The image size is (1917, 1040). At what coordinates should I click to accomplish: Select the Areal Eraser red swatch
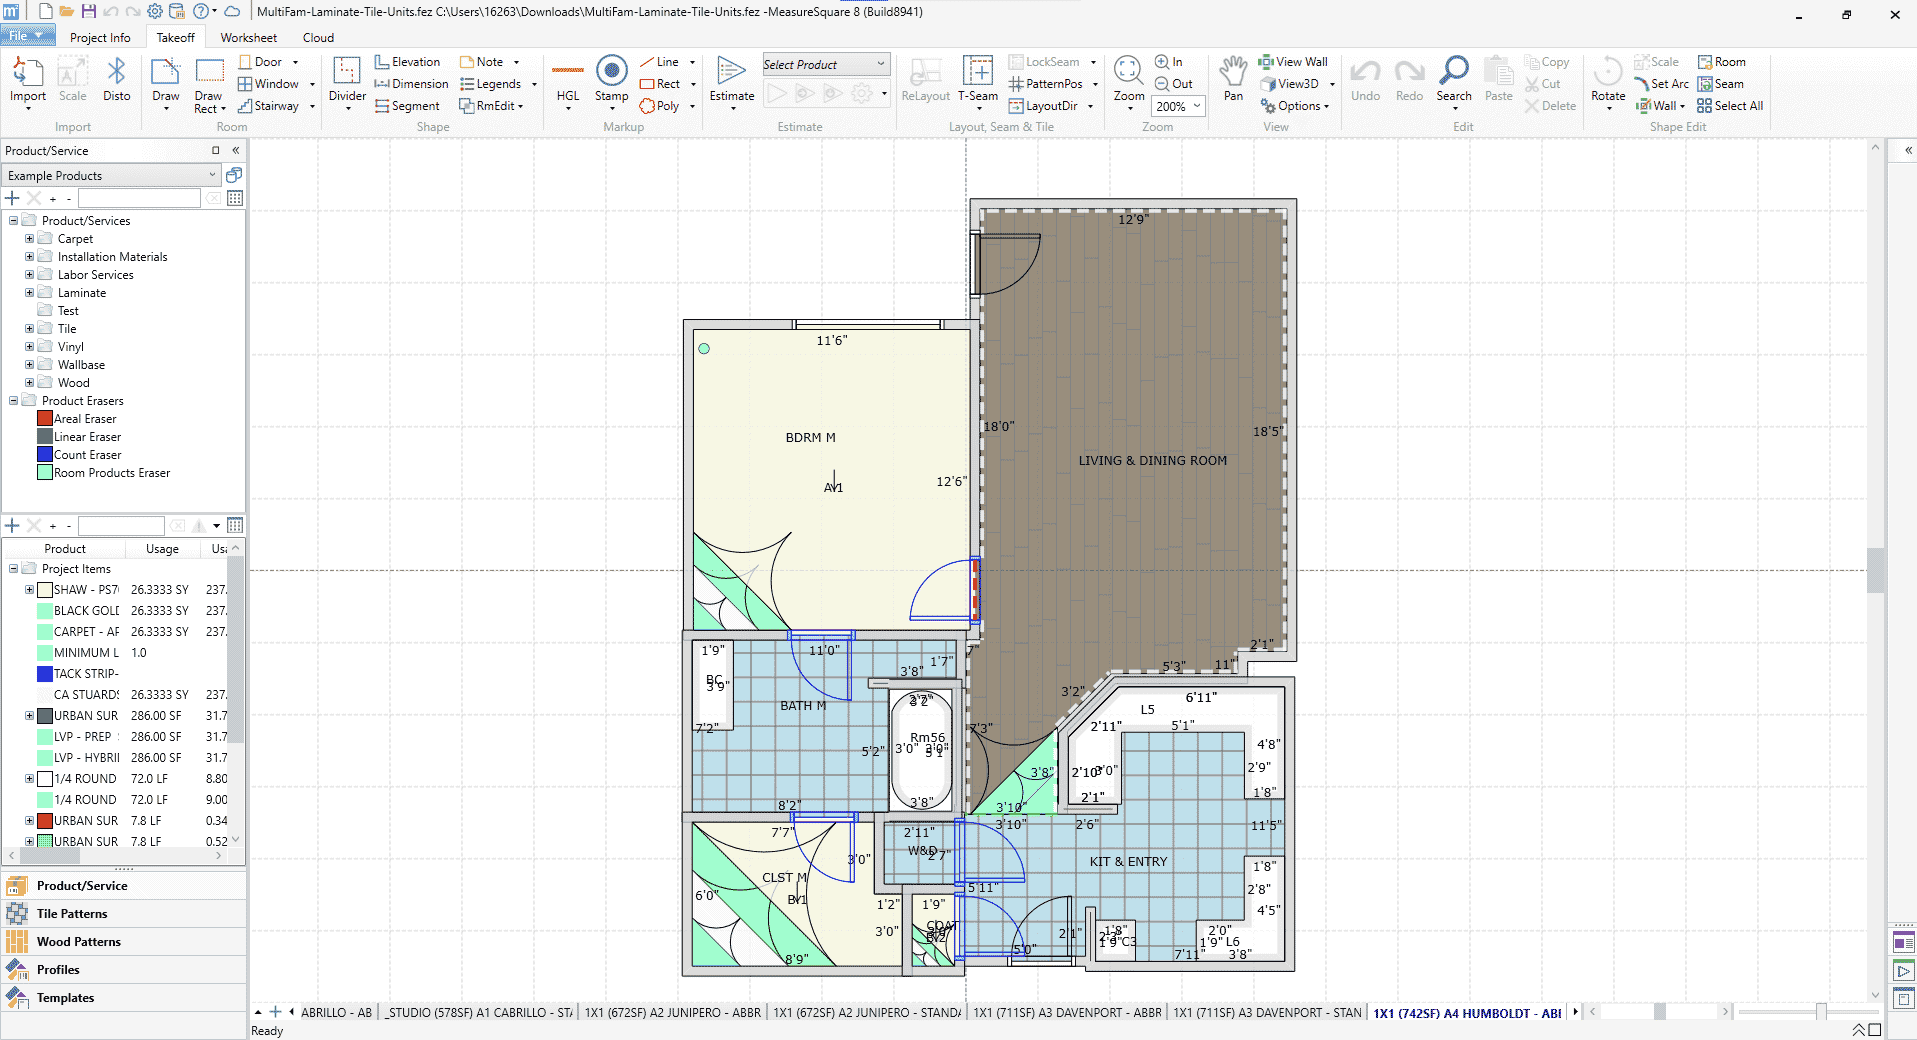(x=45, y=419)
